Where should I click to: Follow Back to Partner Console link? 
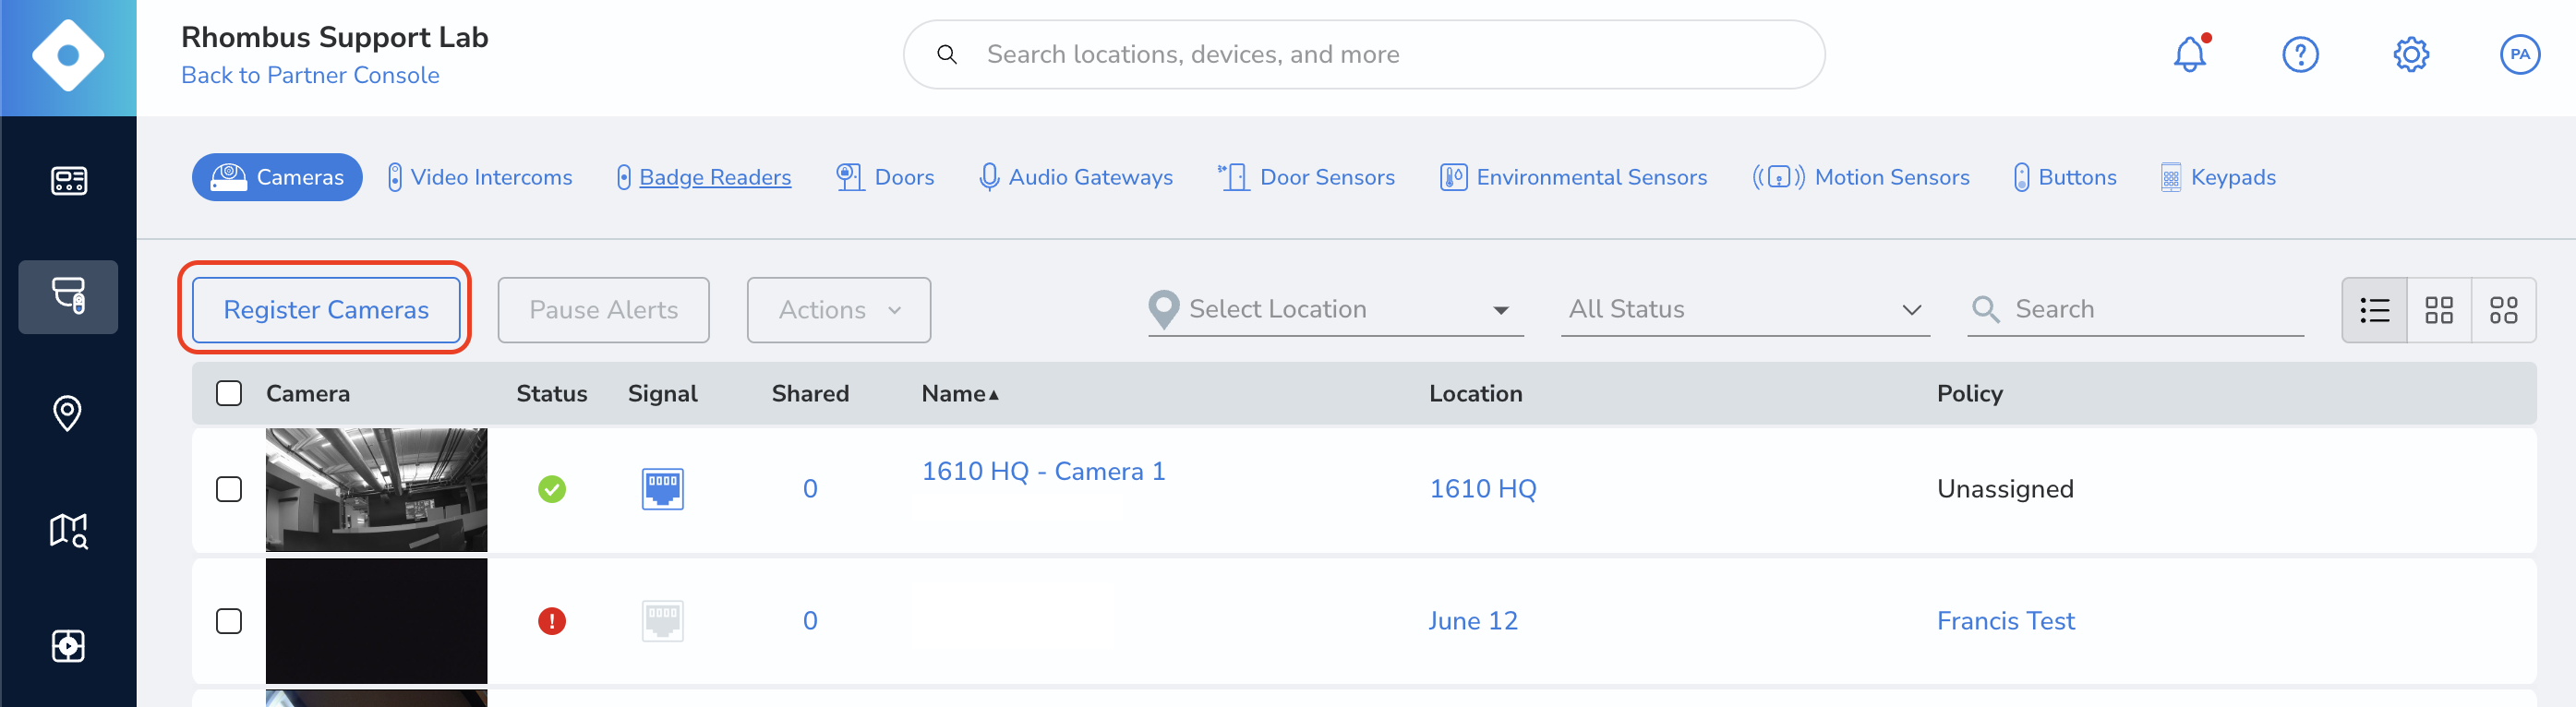click(x=310, y=75)
